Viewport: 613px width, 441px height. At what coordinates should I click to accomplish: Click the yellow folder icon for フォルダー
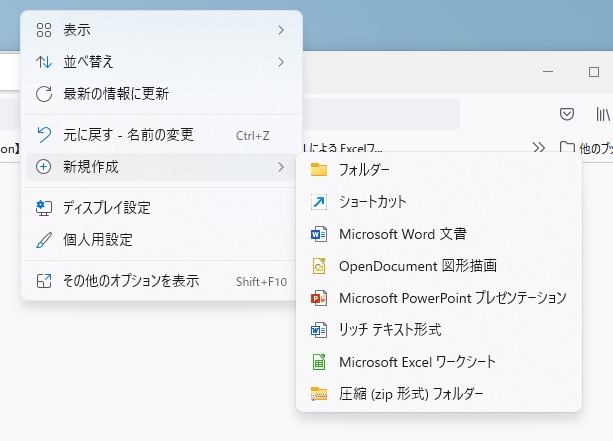click(x=319, y=170)
